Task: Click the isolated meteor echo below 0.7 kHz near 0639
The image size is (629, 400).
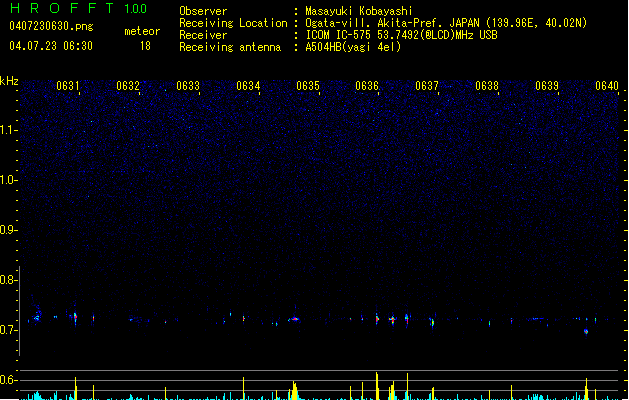Action: pos(586,332)
